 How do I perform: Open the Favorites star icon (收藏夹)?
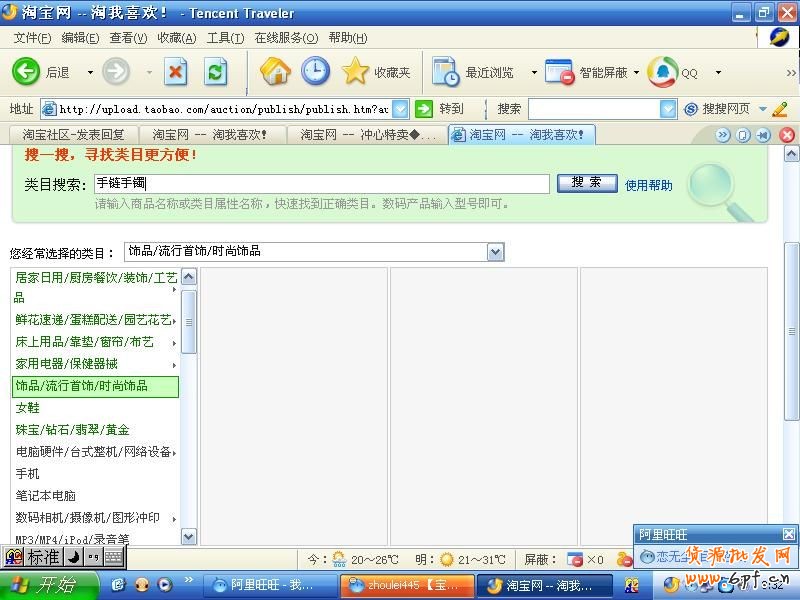(x=355, y=71)
